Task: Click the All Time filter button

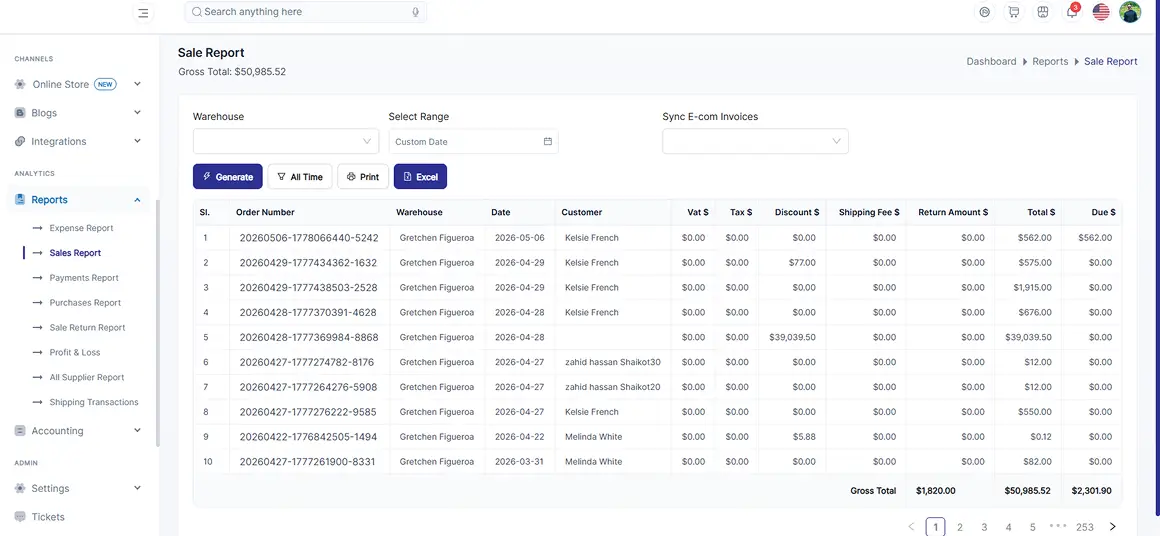Action: tap(300, 177)
